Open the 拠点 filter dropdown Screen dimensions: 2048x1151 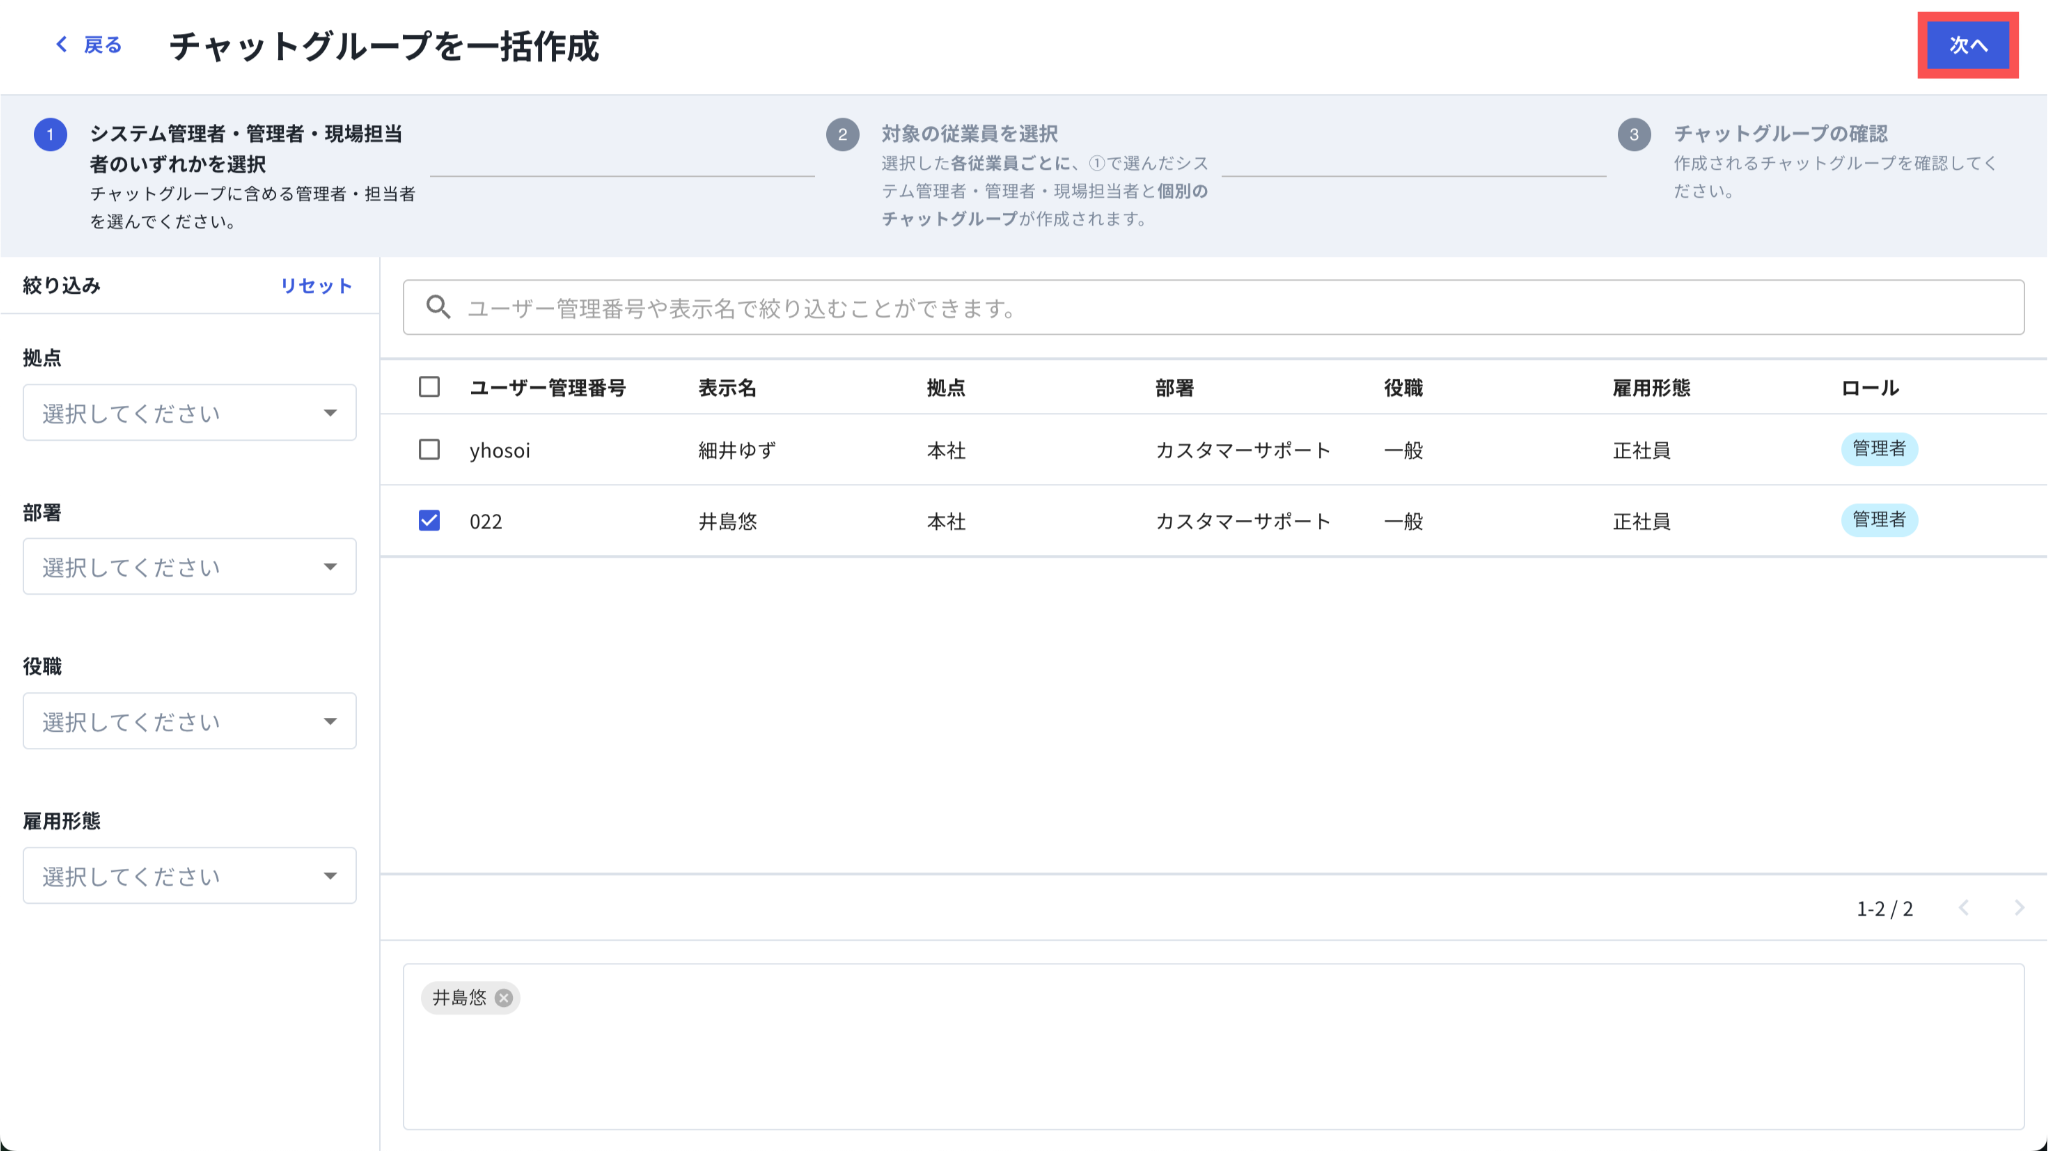tap(189, 413)
